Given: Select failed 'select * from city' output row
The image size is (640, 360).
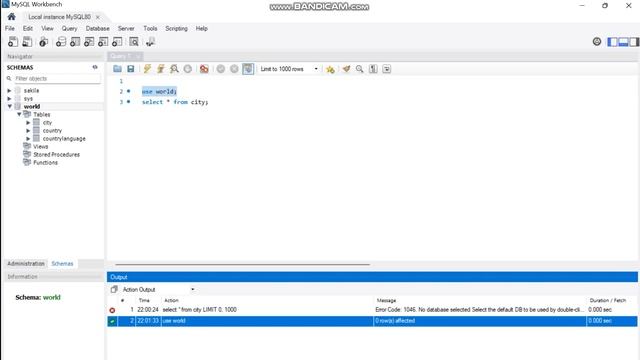Looking at the screenshot, I should (372, 310).
